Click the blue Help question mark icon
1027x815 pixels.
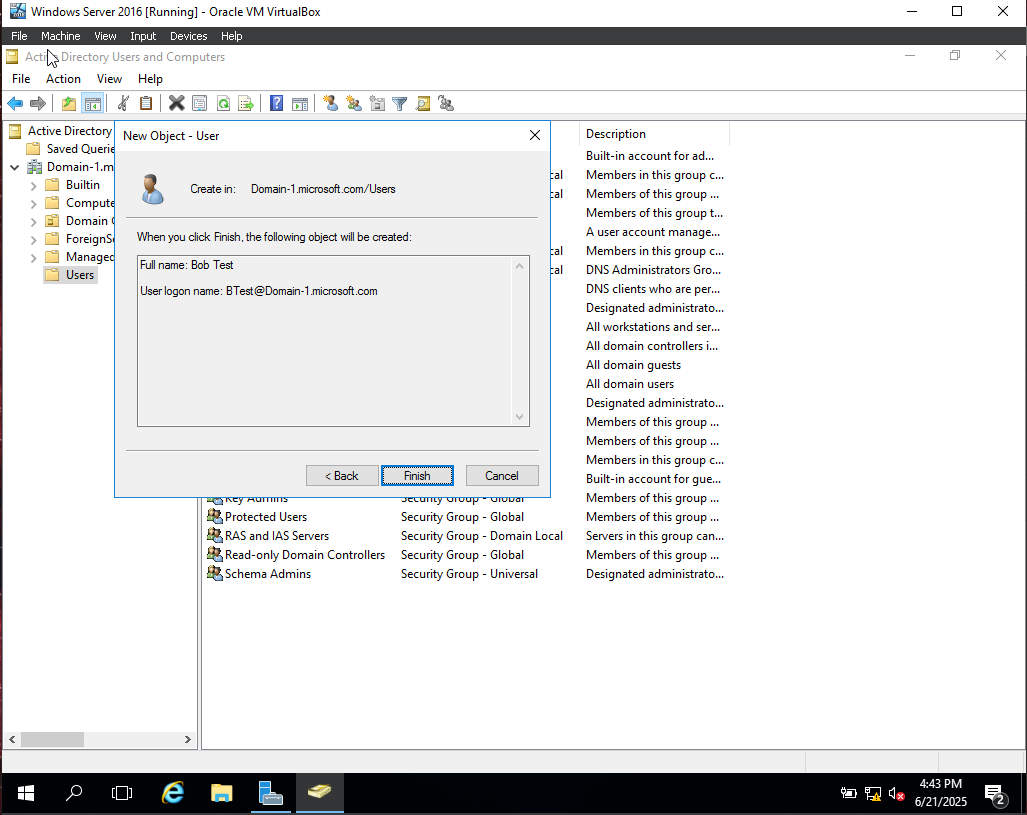[x=276, y=104]
